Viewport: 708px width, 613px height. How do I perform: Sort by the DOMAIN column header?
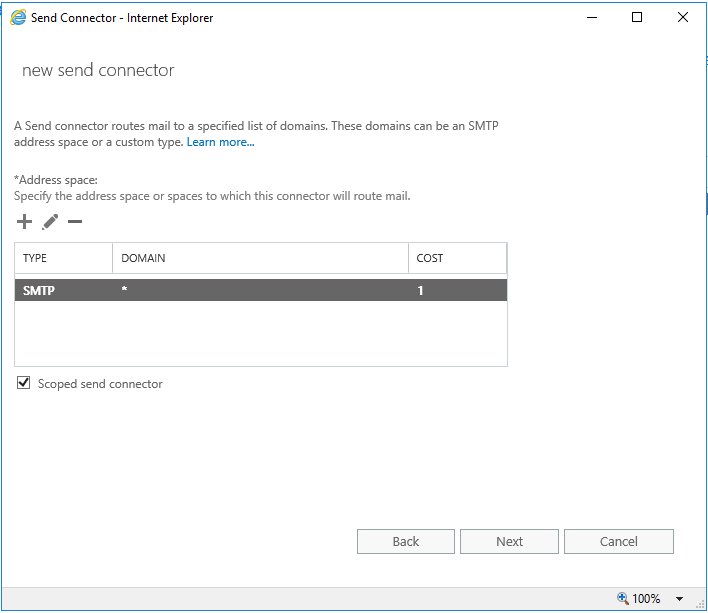click(260, 258)
